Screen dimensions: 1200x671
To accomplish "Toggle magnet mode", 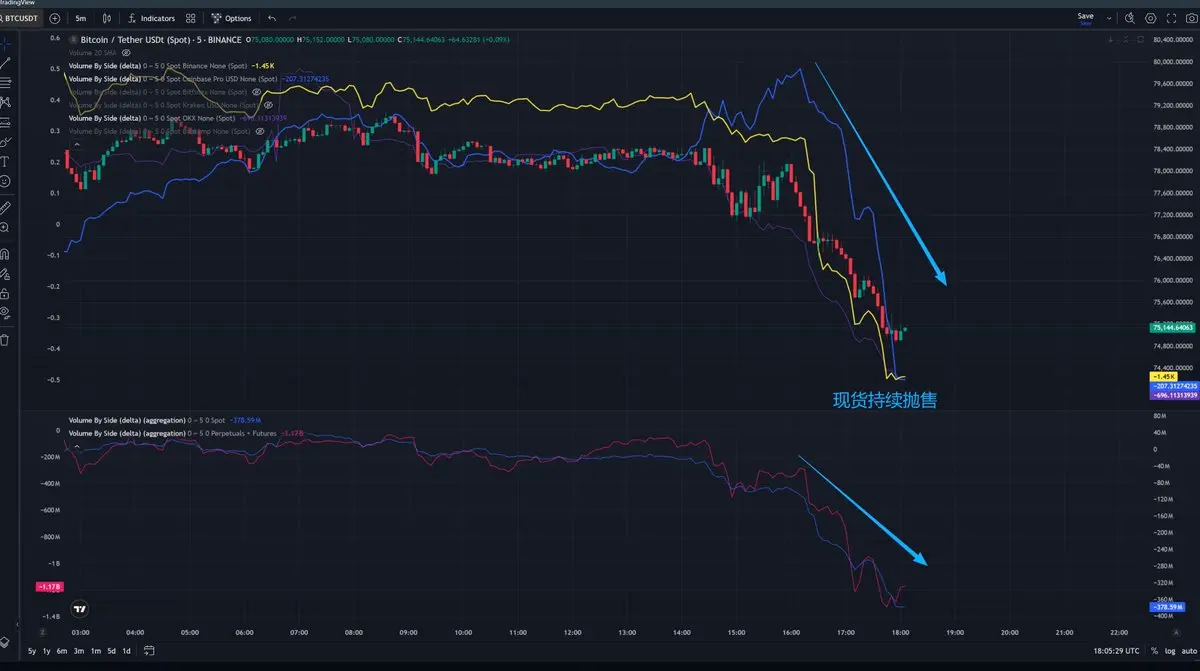I will coord(6,254).
